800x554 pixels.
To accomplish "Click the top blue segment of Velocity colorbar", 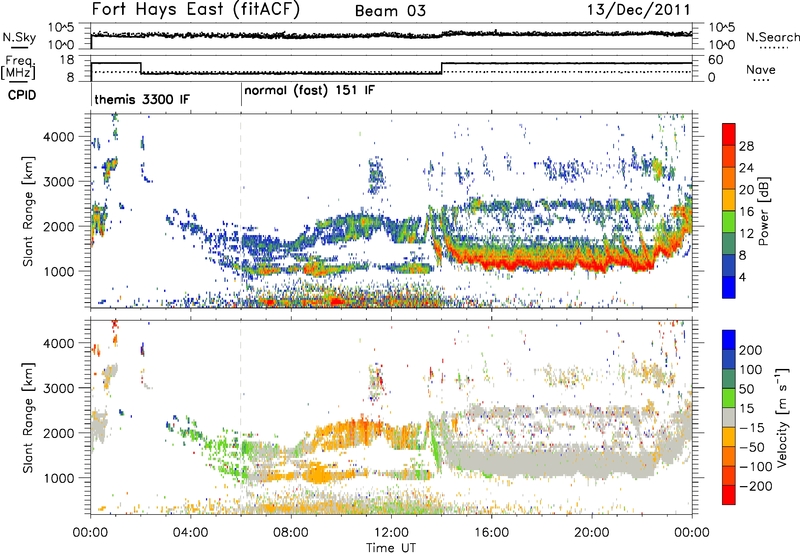I will click(729, 340).
